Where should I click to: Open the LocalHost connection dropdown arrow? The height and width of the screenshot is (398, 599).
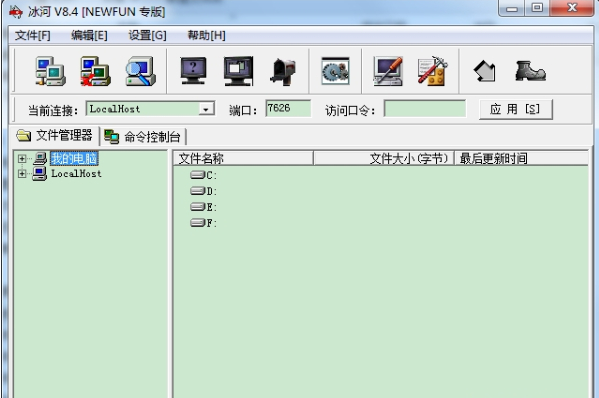click(206, 109)
